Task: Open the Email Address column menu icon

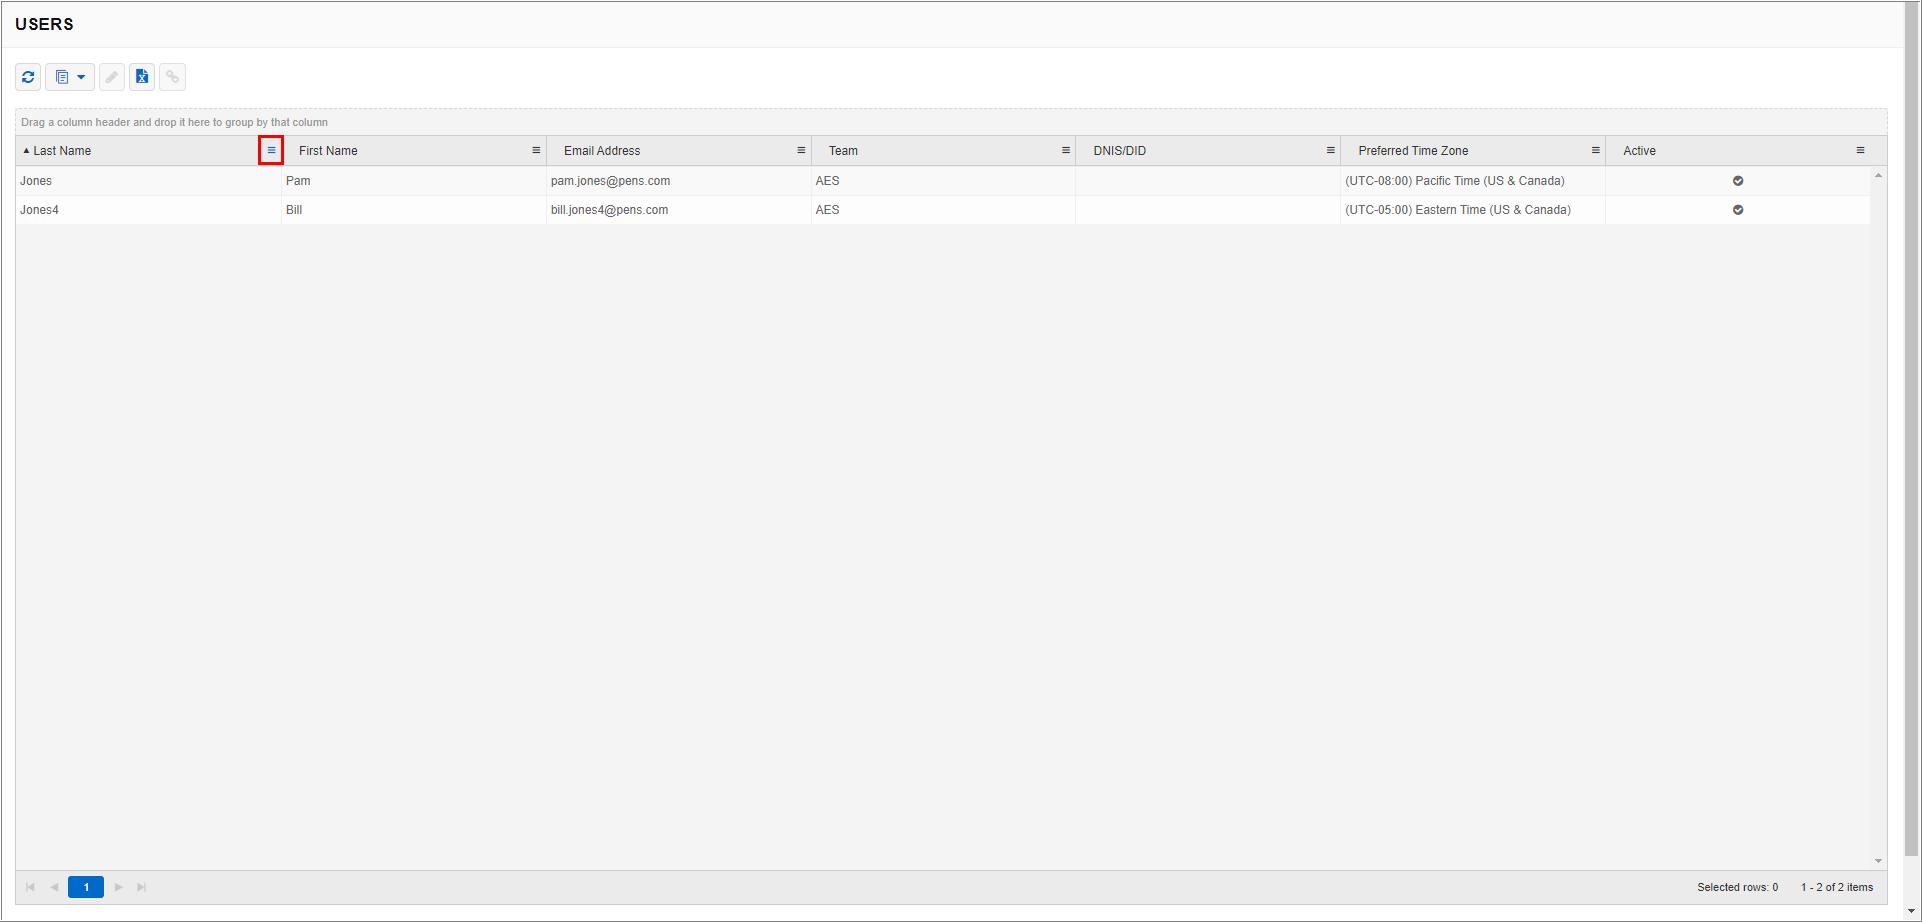Action: tap(800, 150)
